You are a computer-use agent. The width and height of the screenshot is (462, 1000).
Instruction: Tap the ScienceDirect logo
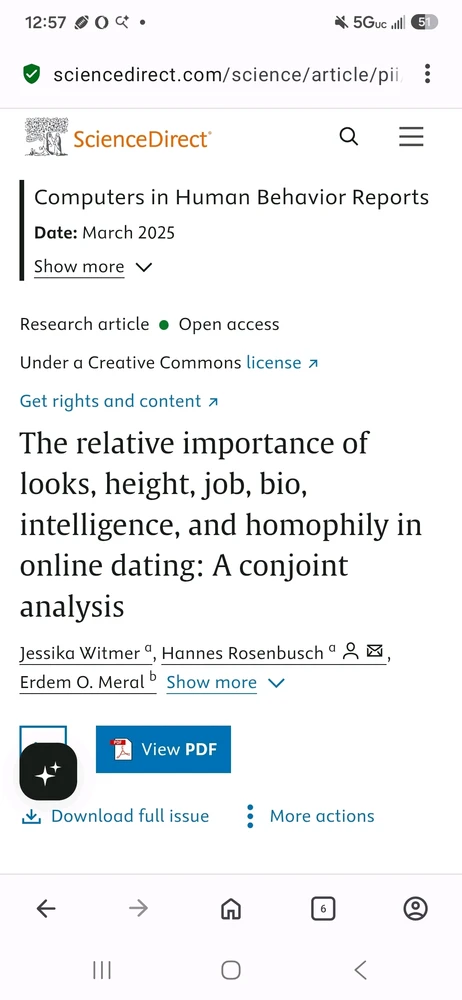(118, 136)
